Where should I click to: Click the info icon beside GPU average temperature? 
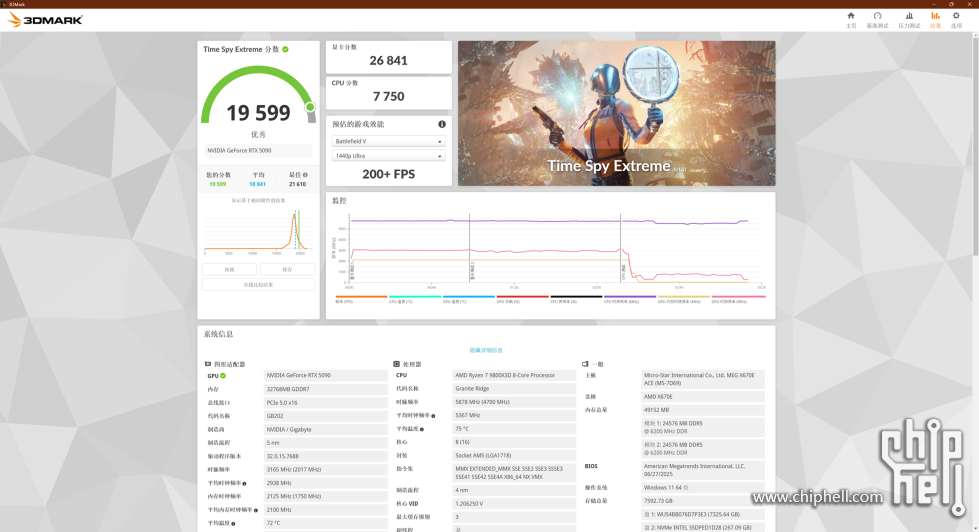point(233,524)
